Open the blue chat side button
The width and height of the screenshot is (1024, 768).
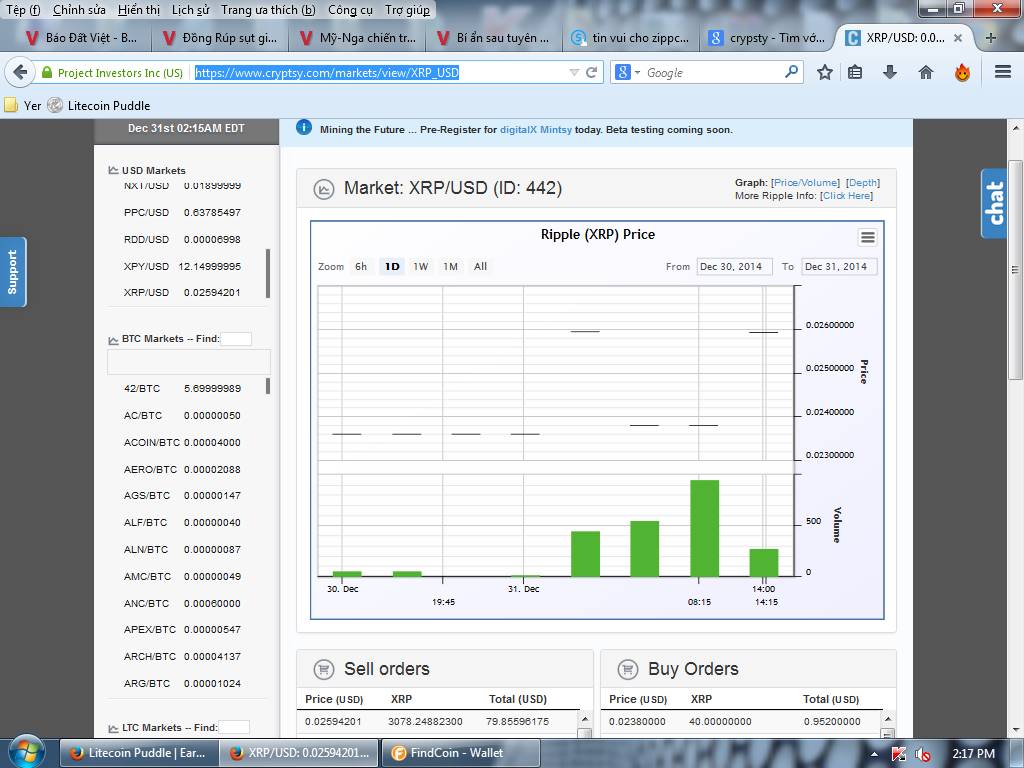coord(994,203)
